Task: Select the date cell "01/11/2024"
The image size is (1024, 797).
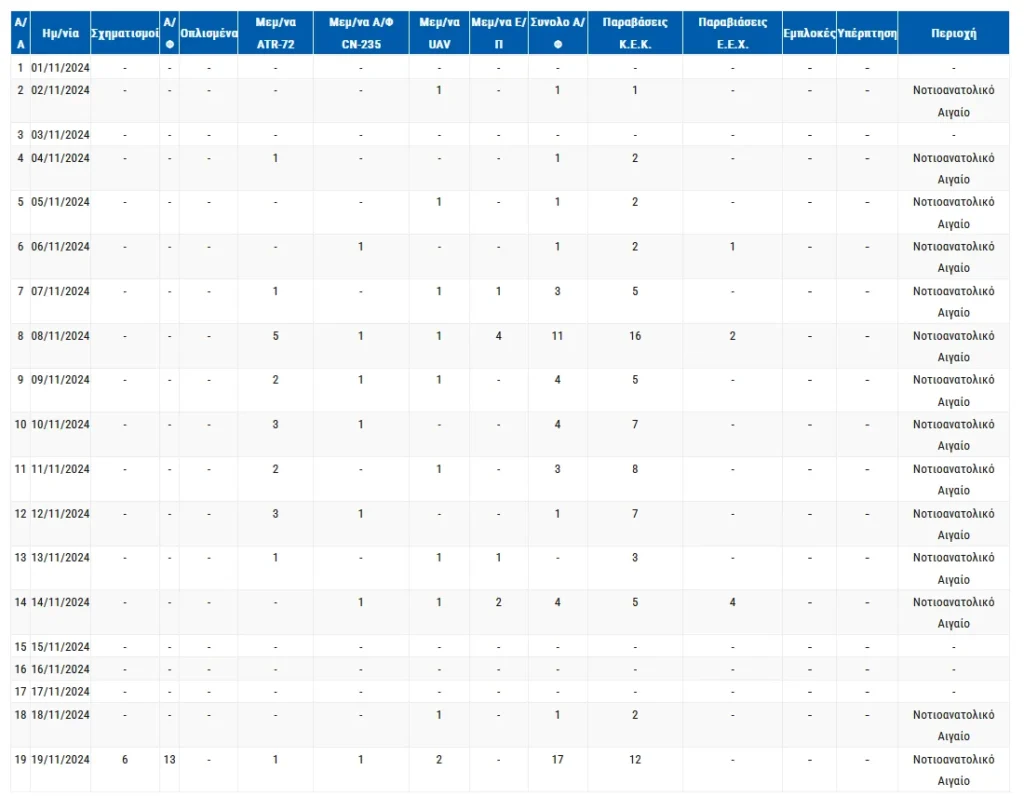Action: tap(60, 67)
